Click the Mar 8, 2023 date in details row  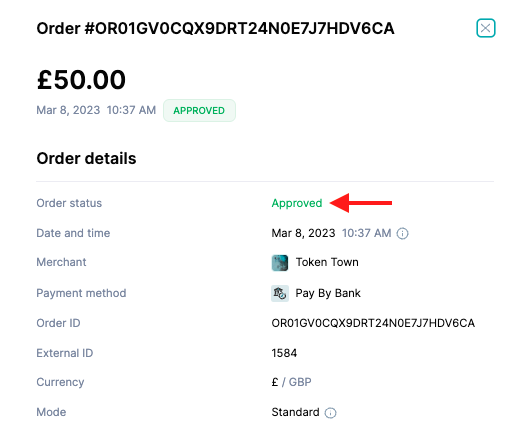(303, 233)
